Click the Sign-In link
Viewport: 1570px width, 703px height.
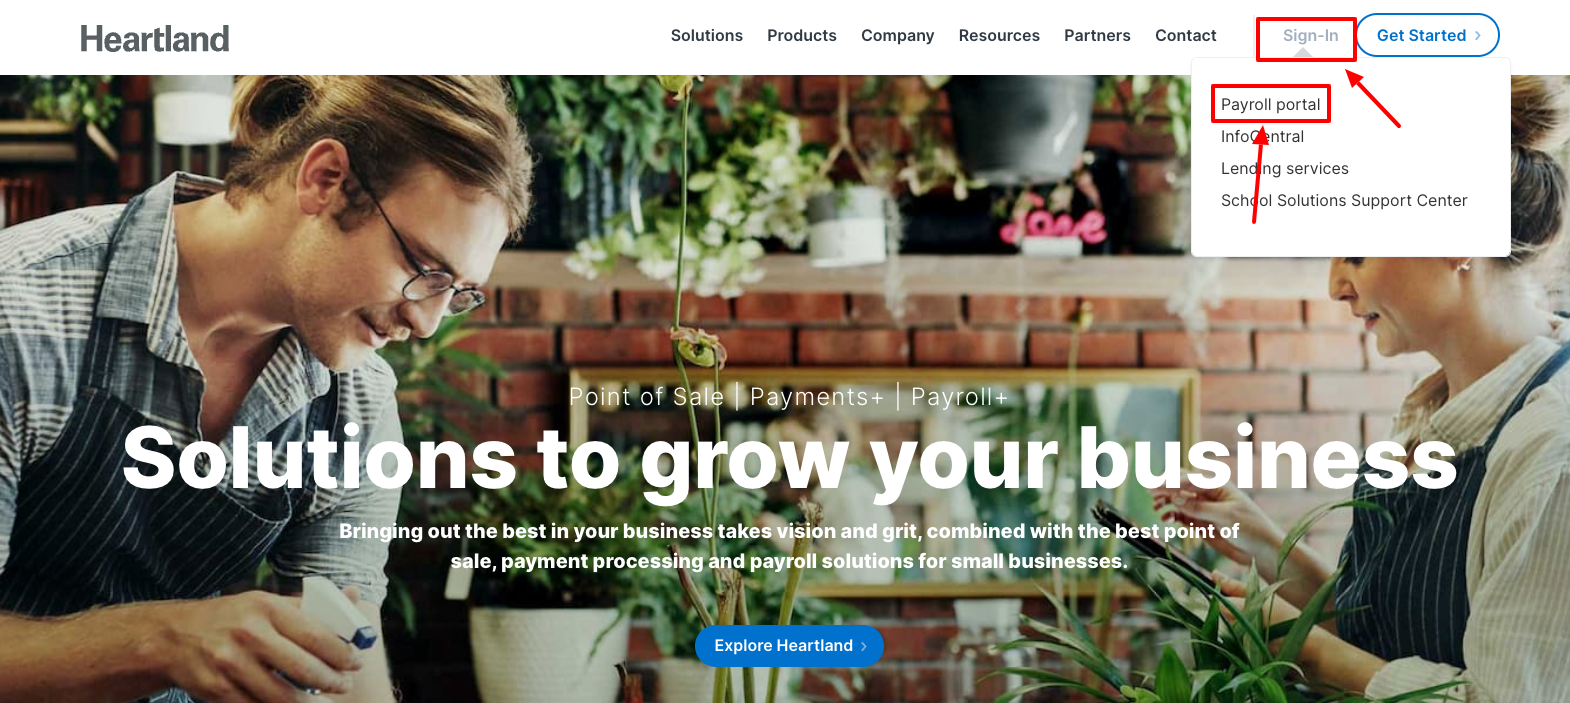click(x=1310, y=35)
